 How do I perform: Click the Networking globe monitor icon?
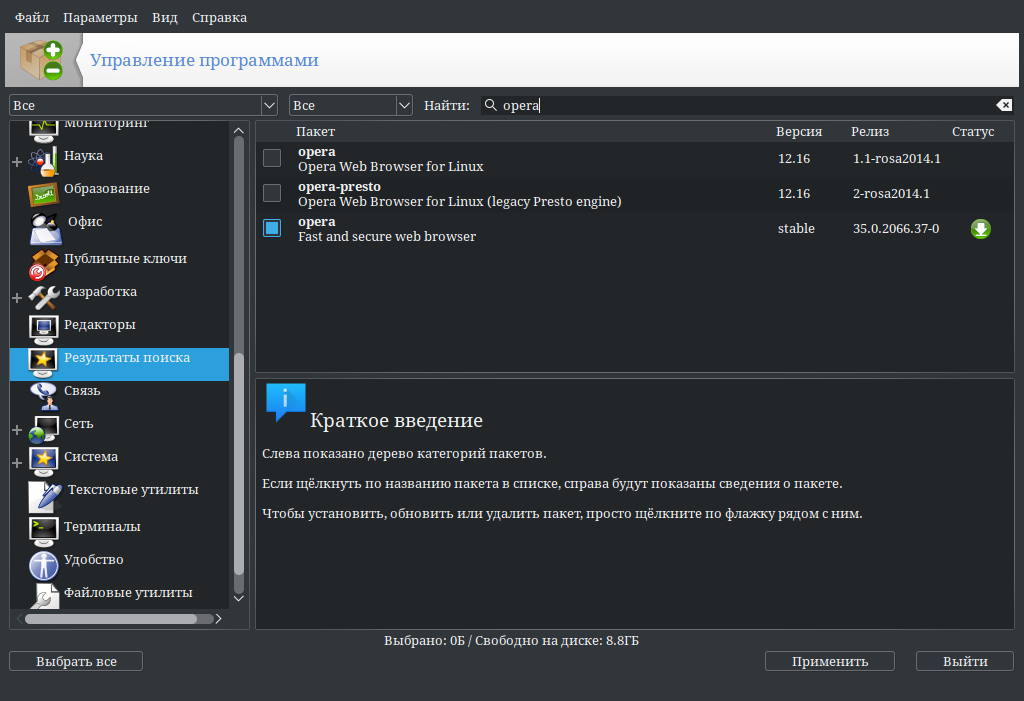[43, 429]
